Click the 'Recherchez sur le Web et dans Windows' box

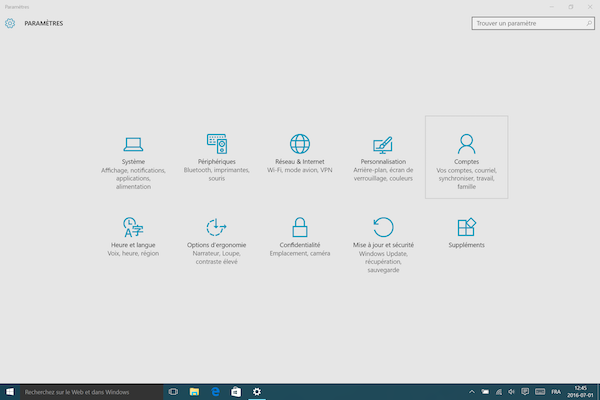click(x=91, y=392)
